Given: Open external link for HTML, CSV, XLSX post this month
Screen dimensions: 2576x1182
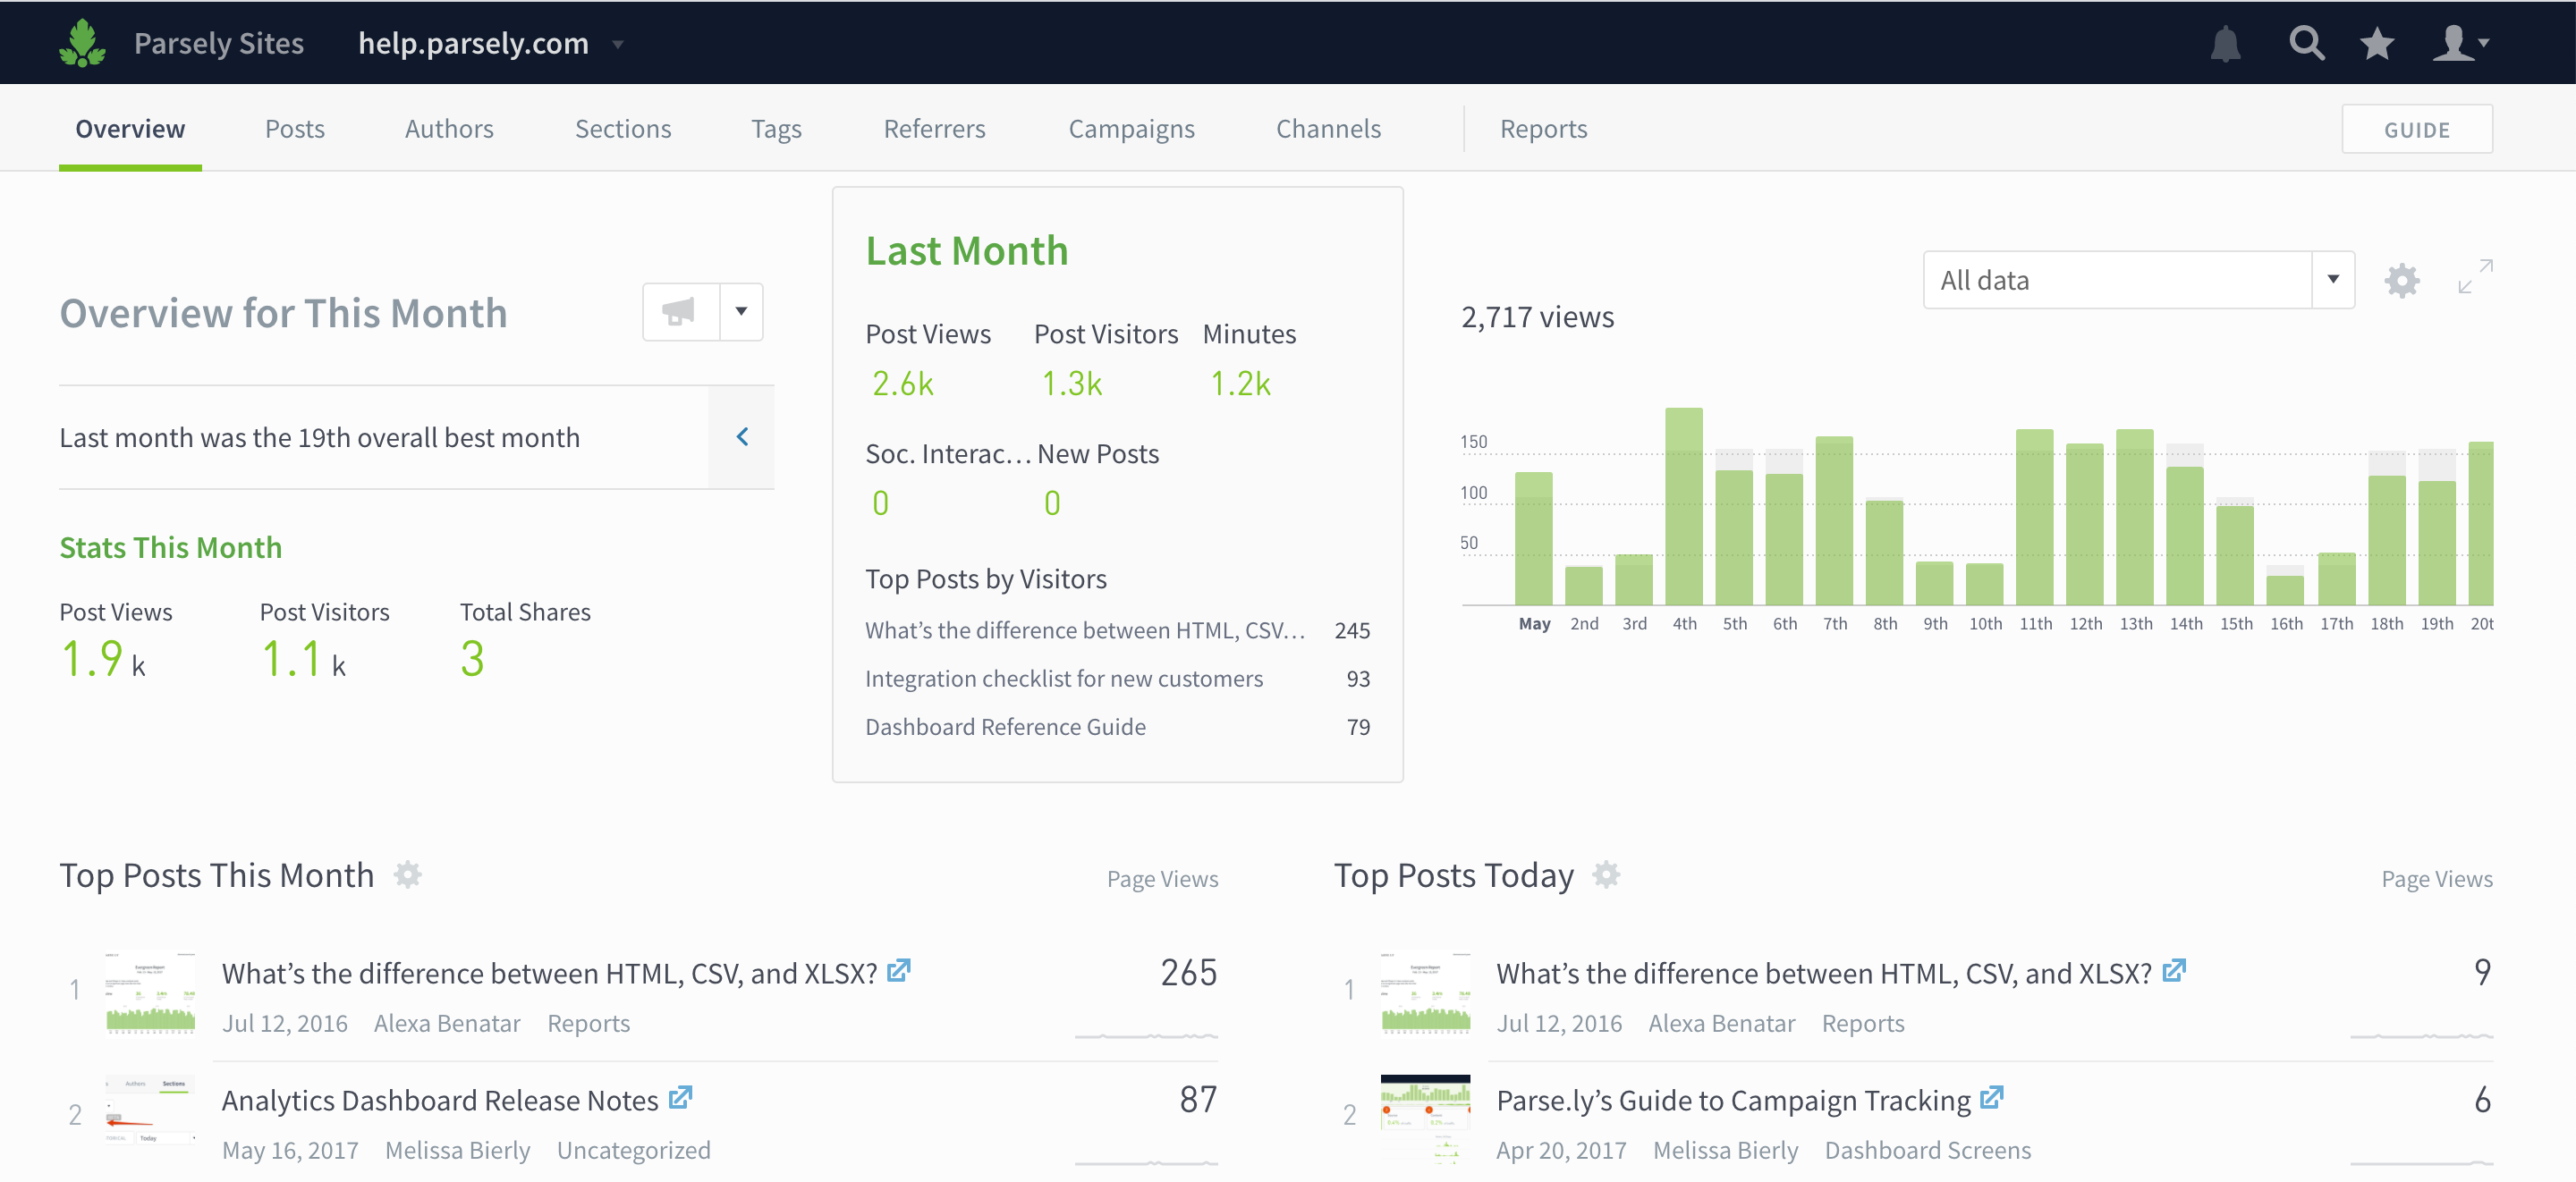Looking at the screenshot, I should click(899, 970).
